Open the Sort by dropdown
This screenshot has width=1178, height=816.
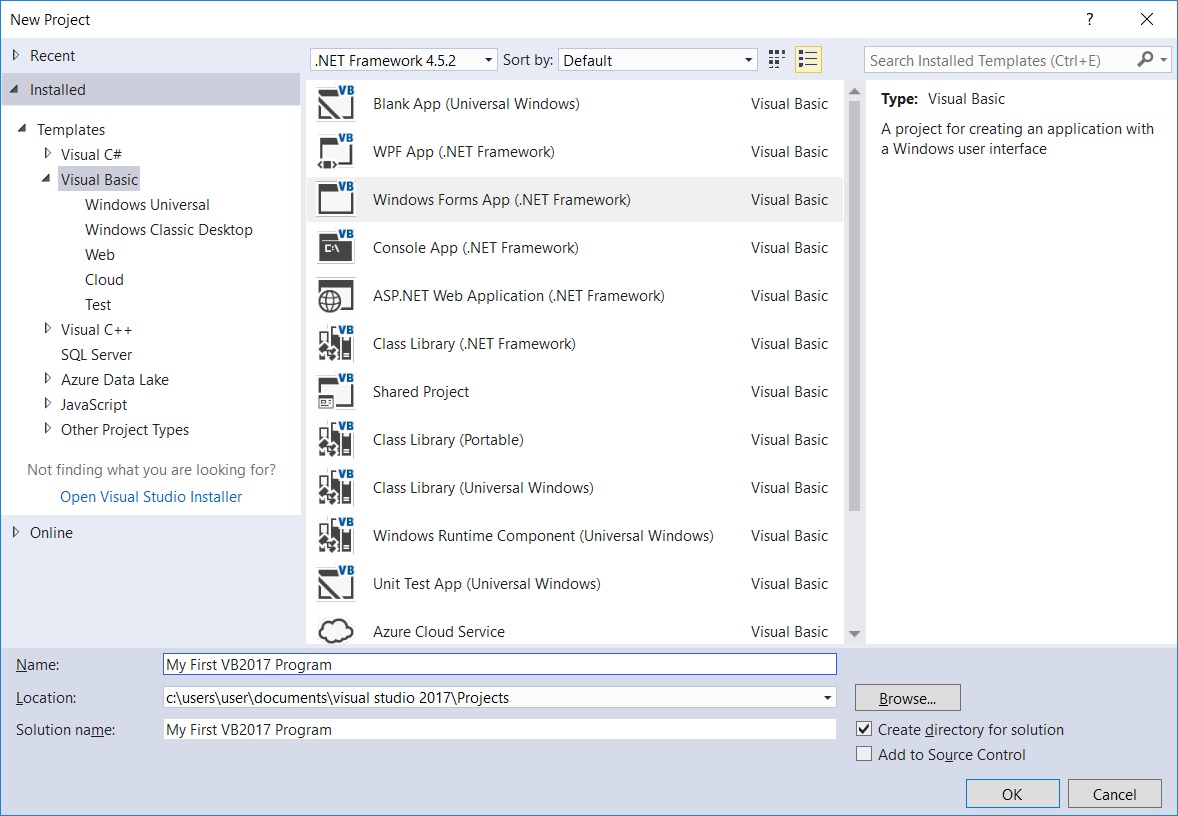(748, 59)
